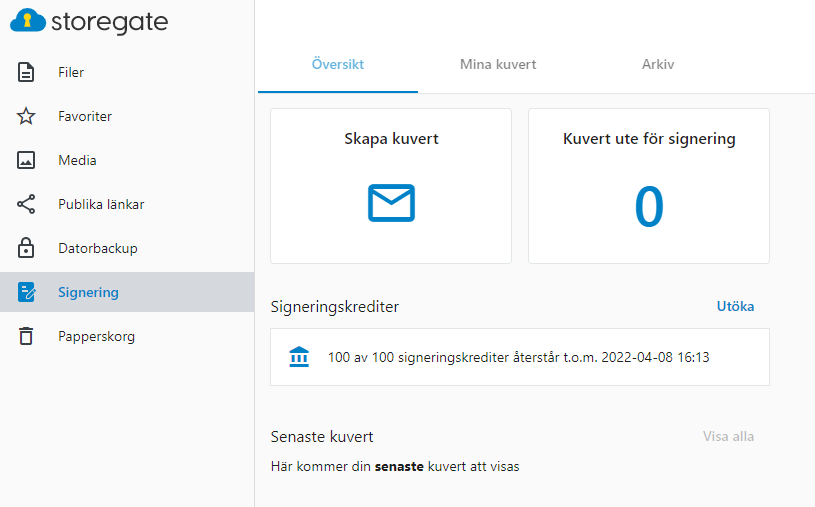Open Filer via its document icon

26,72
